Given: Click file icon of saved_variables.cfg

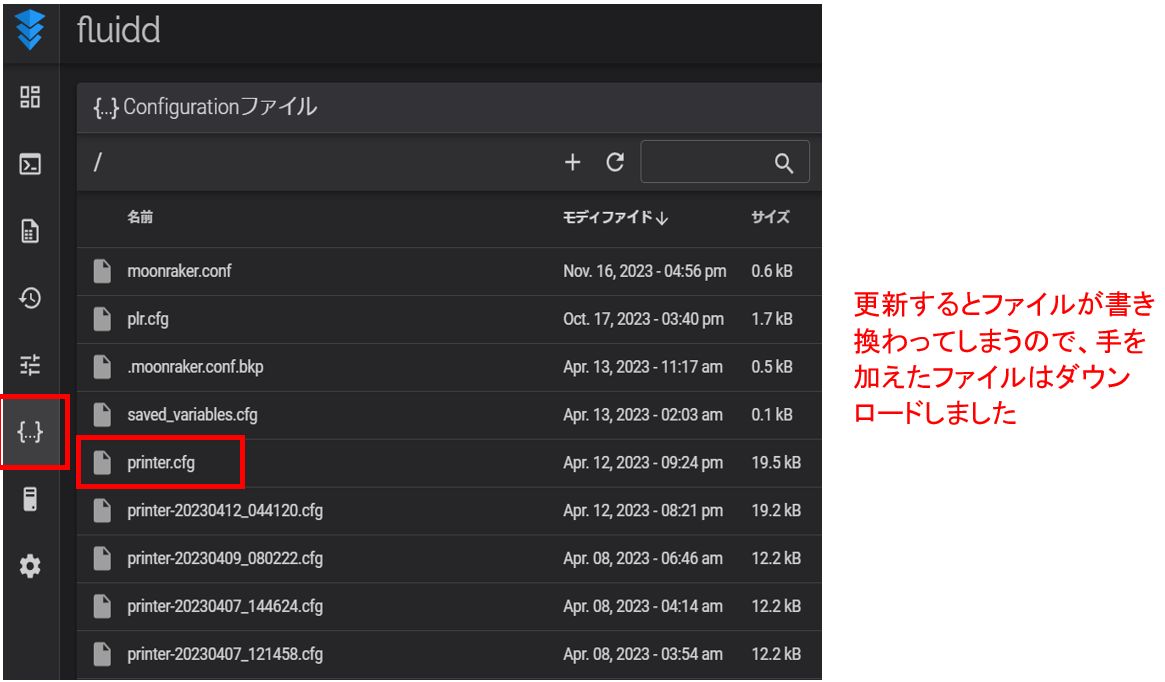Looking at the screenshot, I should [x=103, y=415].
